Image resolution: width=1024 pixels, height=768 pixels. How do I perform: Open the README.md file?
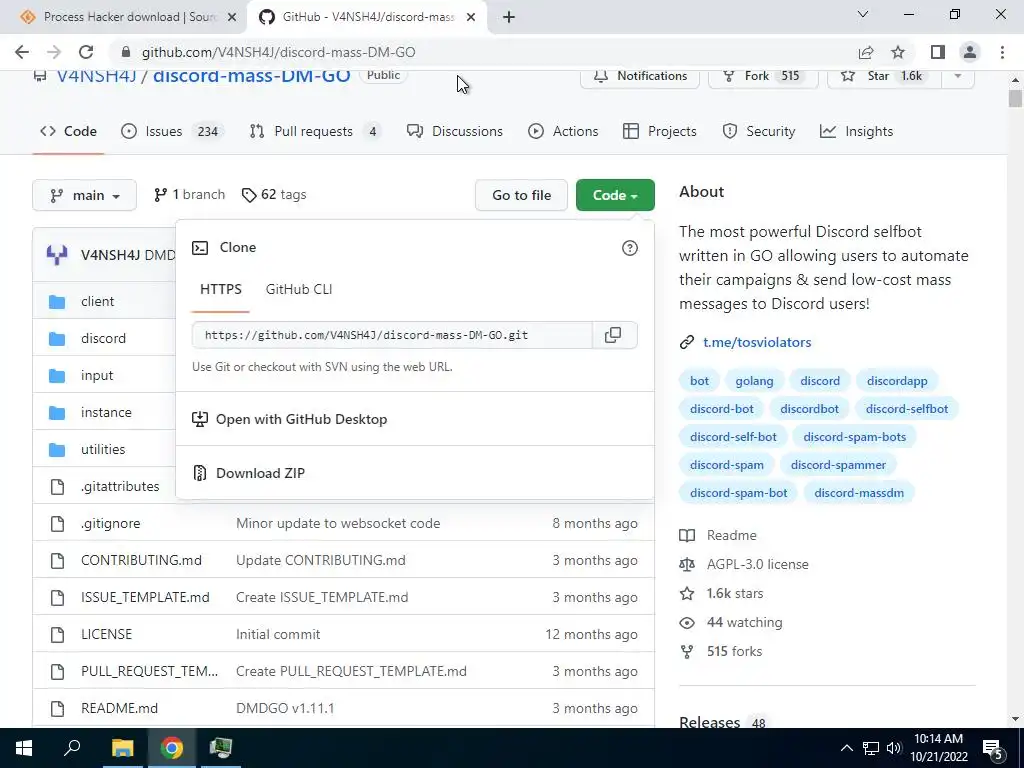click(x=120, y=709)
